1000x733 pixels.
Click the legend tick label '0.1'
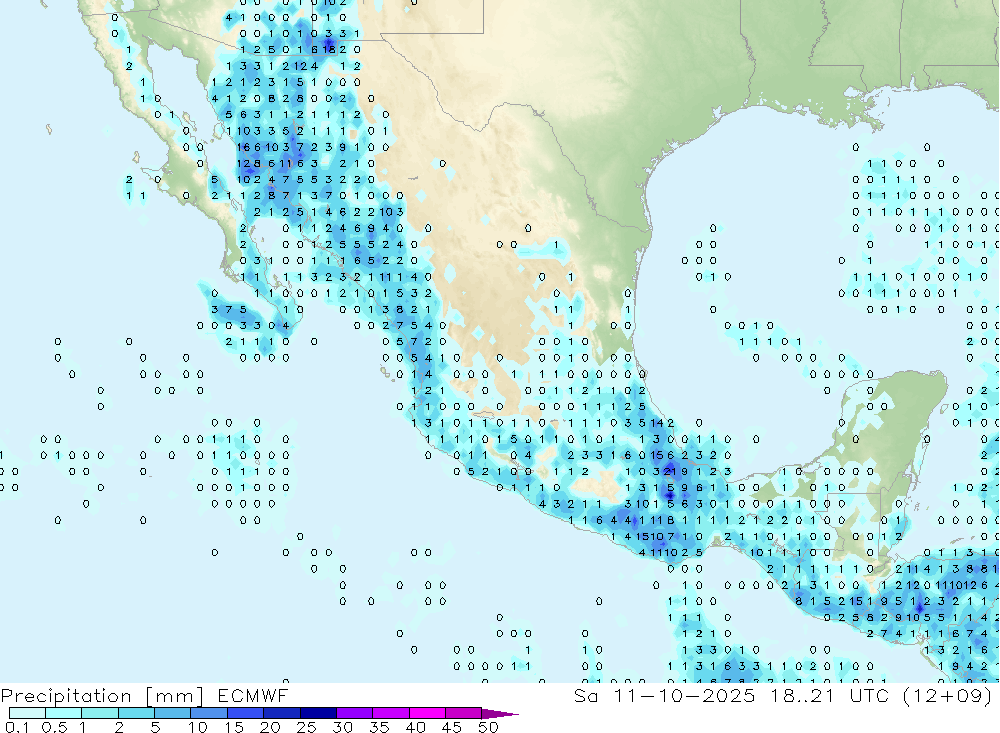(17, 727)
